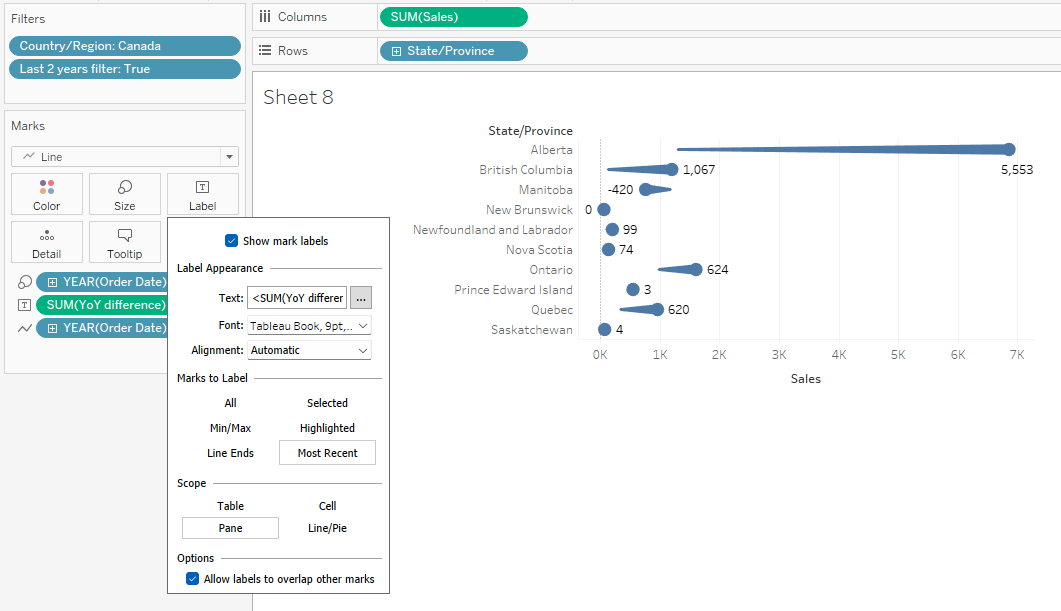This screenshot has height=611, width=1061.
Task: Click the Label marks card button
Action: point(202,194)
